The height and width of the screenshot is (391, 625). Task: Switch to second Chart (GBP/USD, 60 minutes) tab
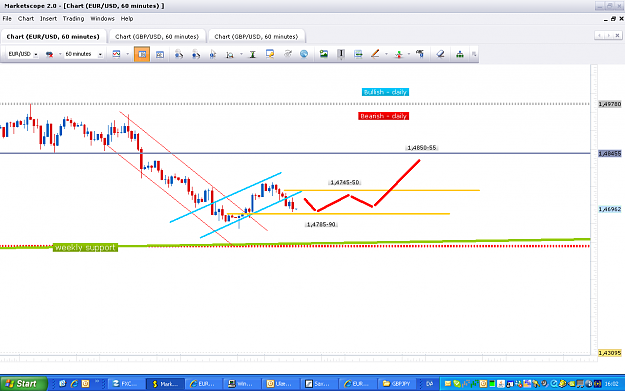click(256, 36)
